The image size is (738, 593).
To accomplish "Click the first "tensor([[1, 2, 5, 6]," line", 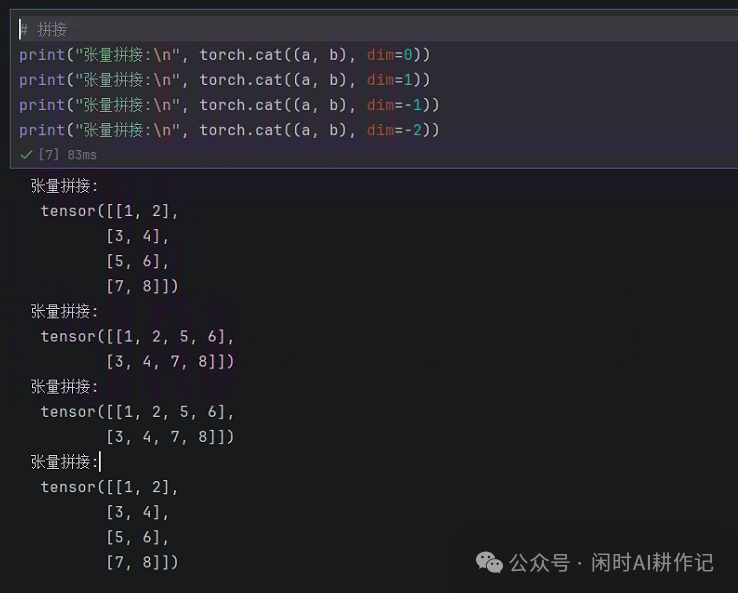I will [137, 337].
